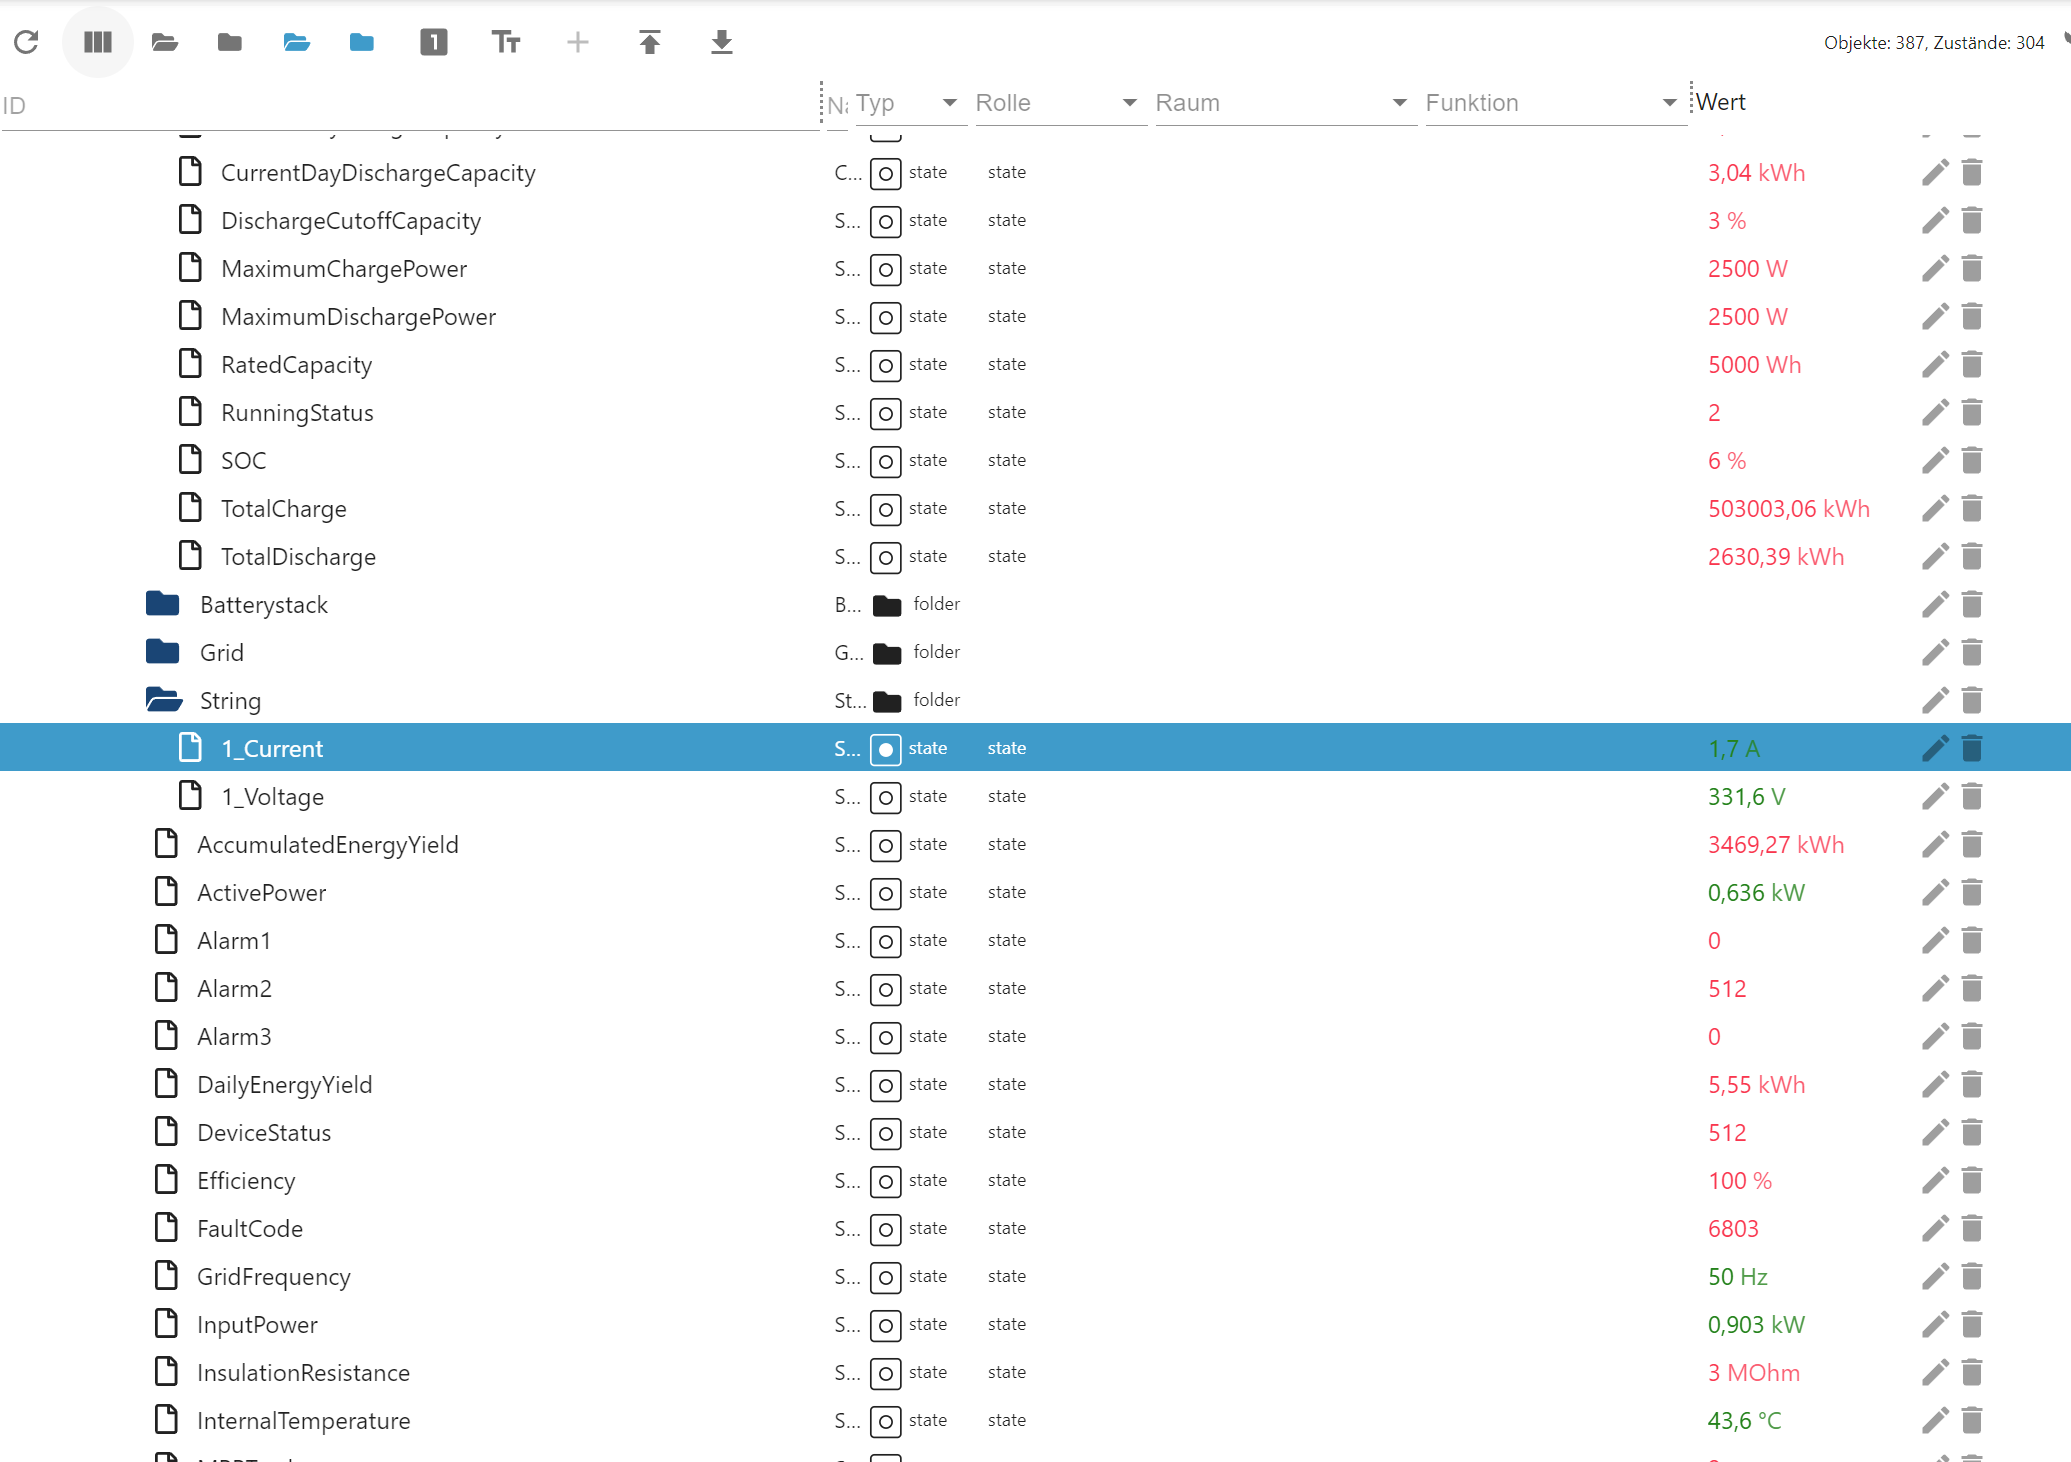
Task: Delete the Alarm2 object with the trash icon
Action: [x=1972, y=989]
